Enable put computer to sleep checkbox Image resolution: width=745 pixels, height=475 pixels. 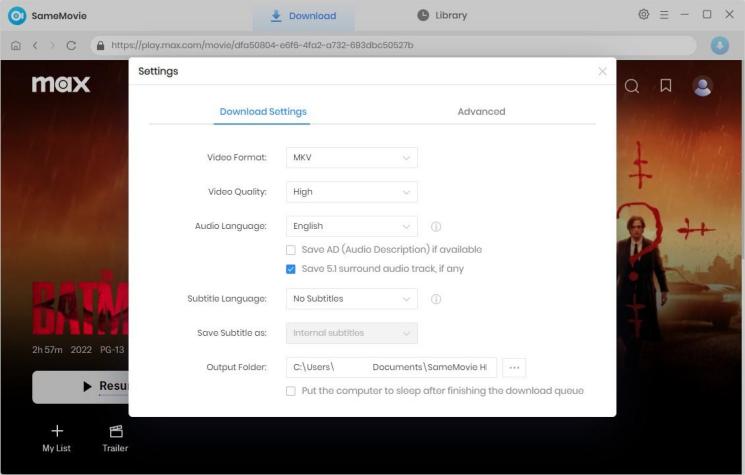pos(291,391)
